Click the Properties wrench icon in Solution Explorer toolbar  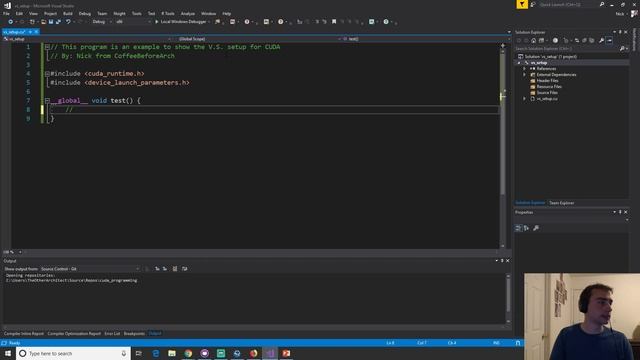tap(601, 40)
